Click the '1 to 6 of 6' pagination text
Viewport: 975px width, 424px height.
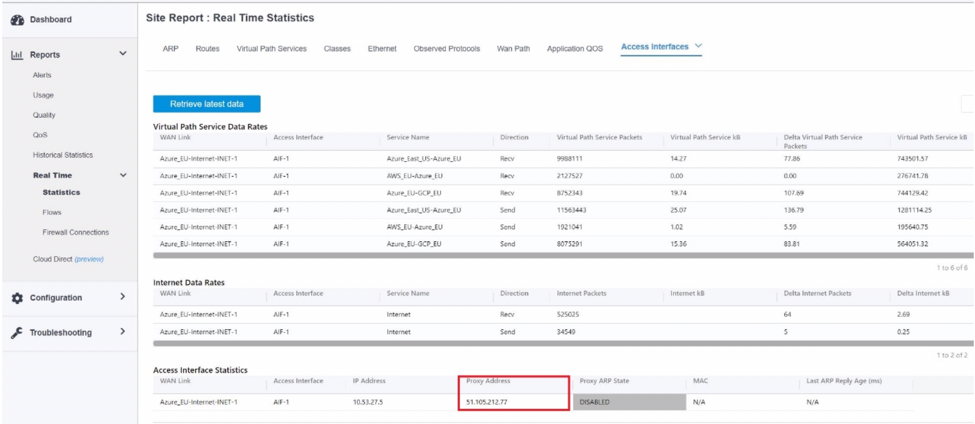[952, 267]
